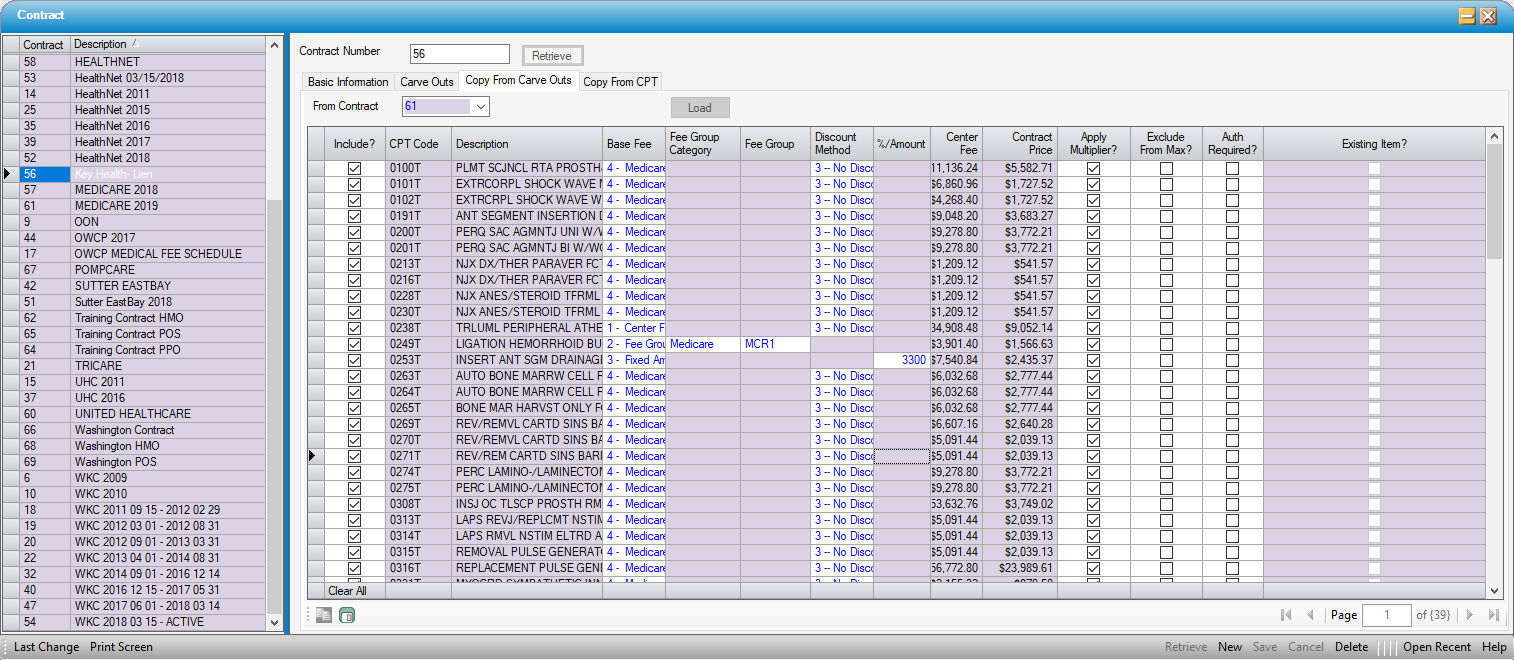Image resolution: width=1514 pixels, height=660 pixels.
Task: Click the Clear All button
Action: coord(347,591)
